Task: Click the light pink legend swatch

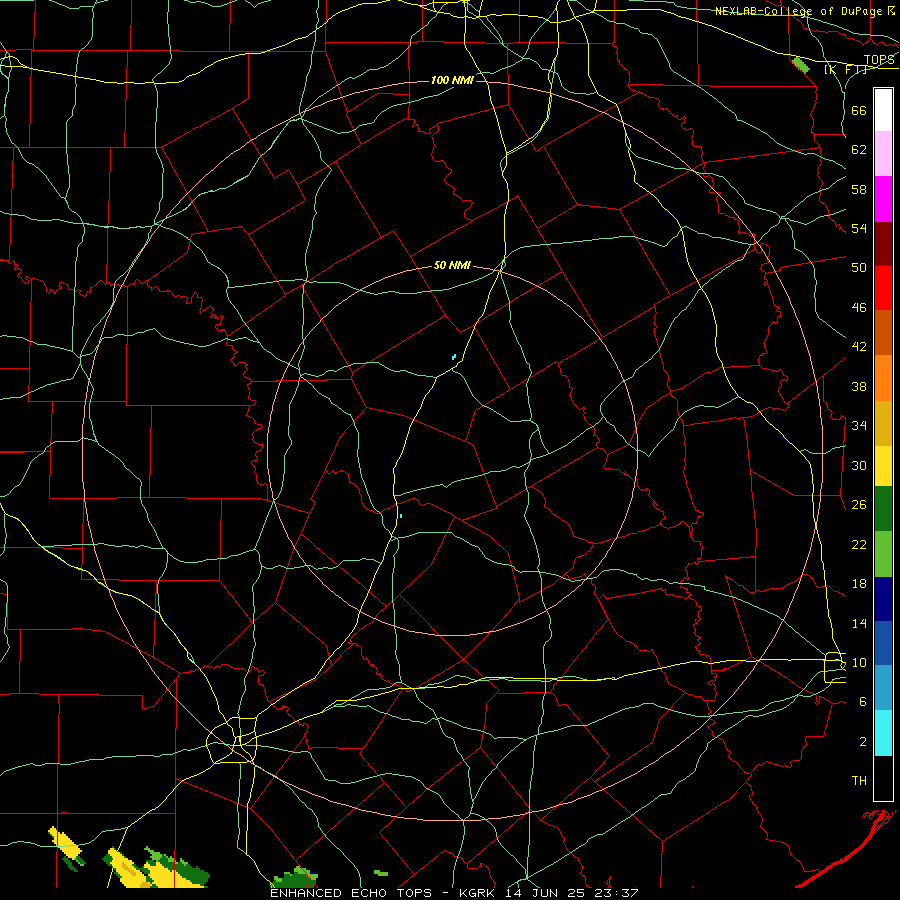Action: tap(883, 154)
